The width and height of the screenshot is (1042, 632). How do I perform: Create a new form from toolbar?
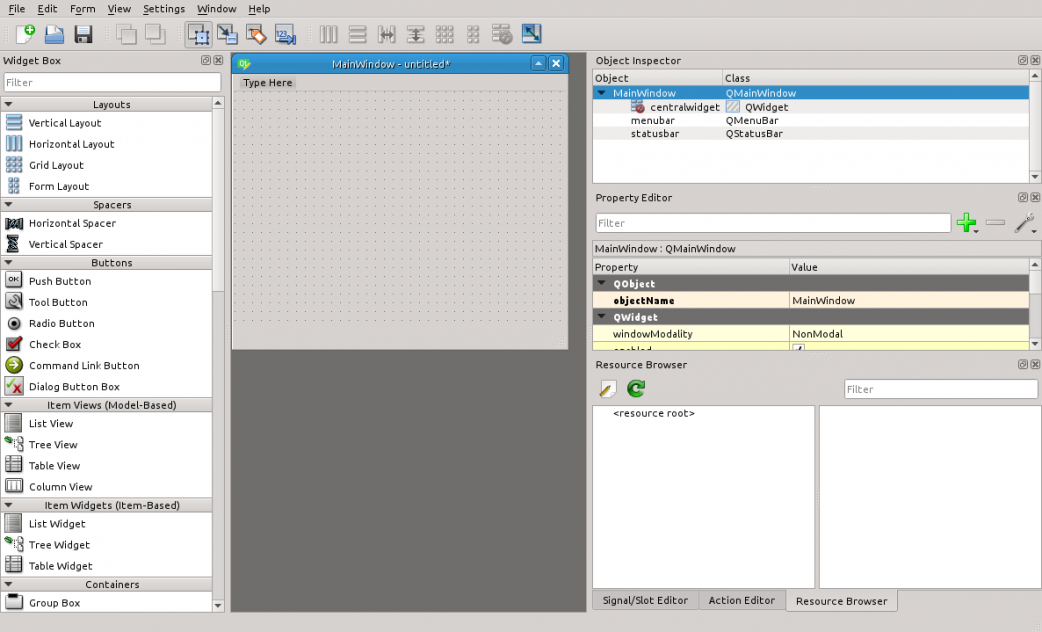click(25, 34)
